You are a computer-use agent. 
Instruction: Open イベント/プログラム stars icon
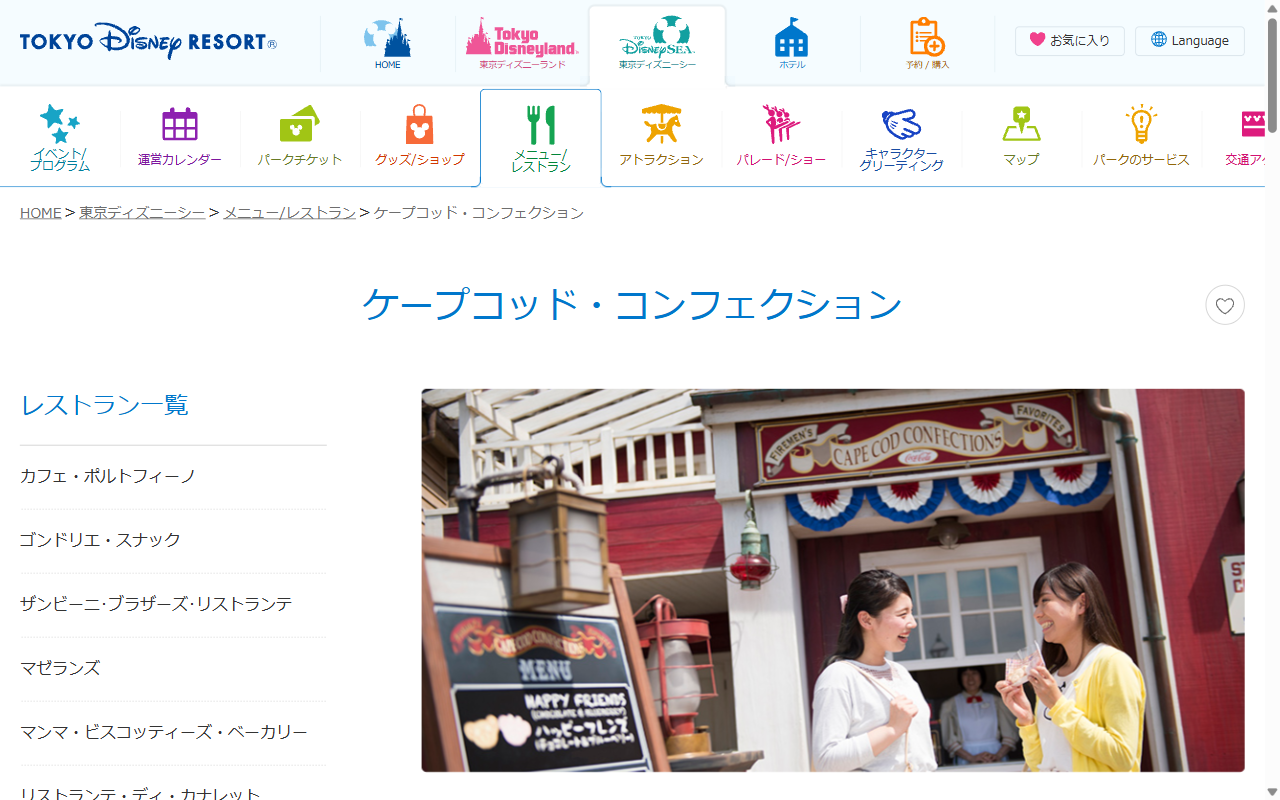tap(60, 138)
